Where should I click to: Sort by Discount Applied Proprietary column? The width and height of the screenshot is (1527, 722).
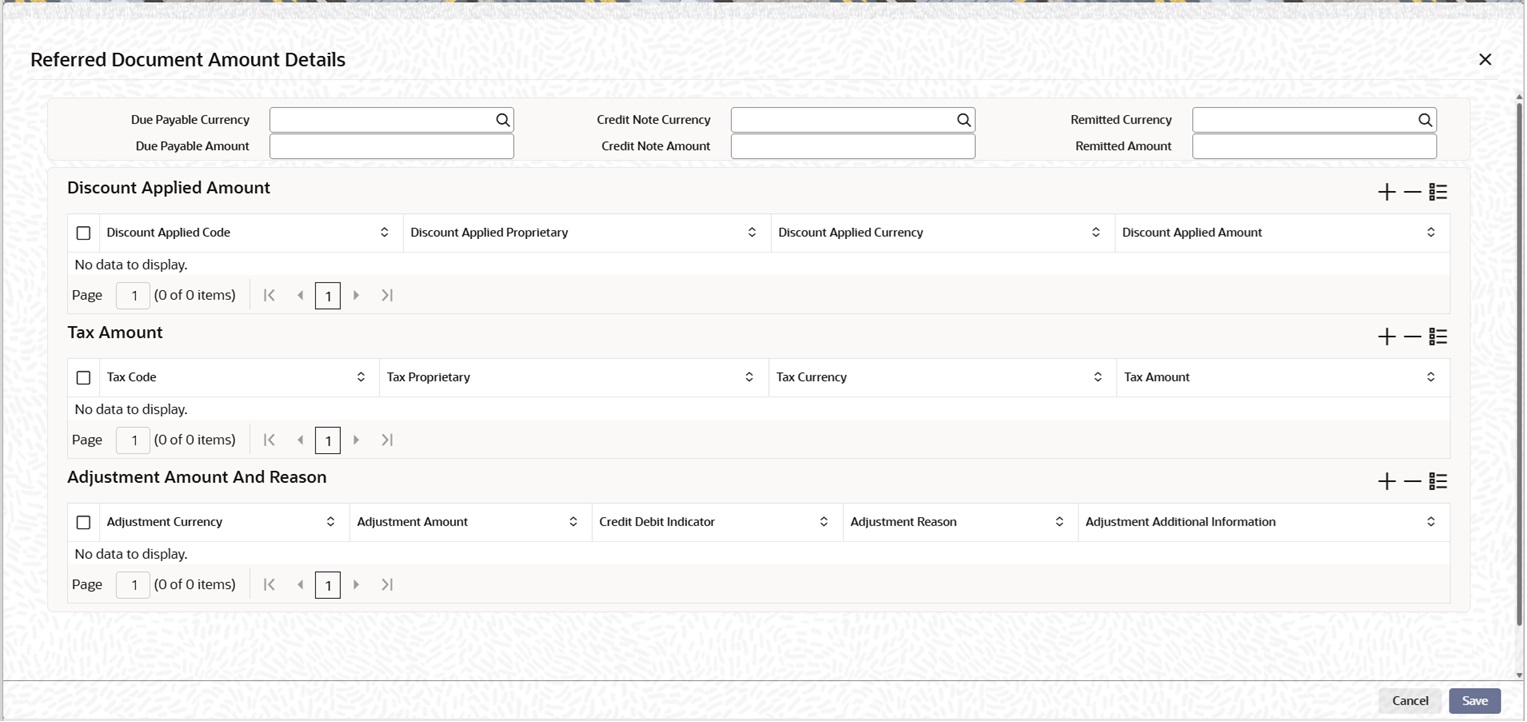pyautogui.click(x=752, y=233)
